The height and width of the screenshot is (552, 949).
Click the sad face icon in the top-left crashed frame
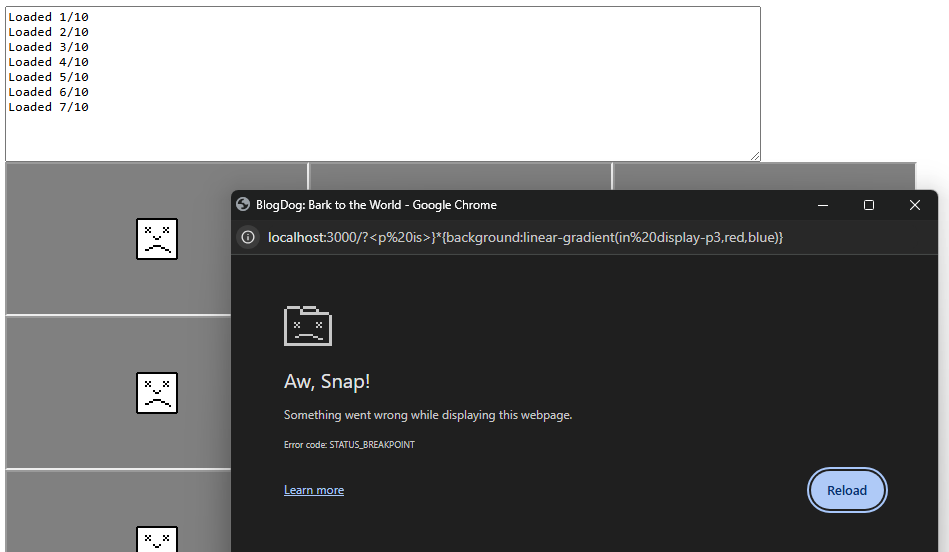157,239
